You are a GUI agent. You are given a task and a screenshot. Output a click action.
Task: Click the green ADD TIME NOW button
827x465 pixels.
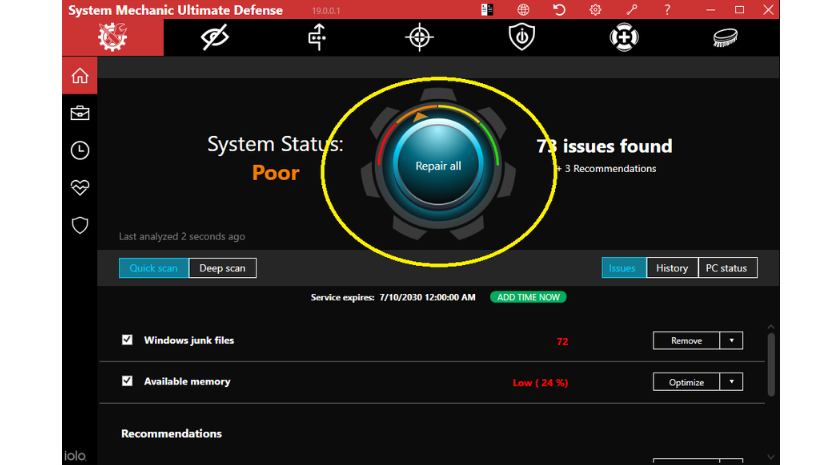pos(527,297)
